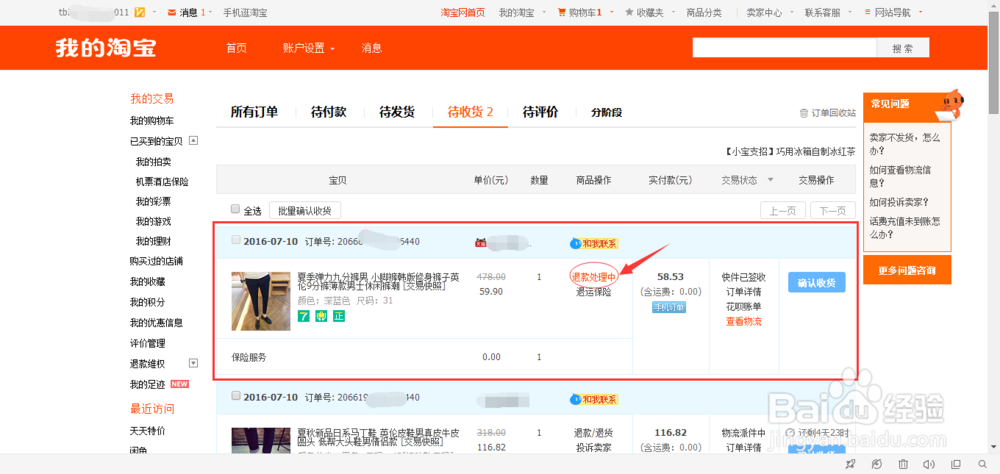Open the pants product thumbnail

260,301
